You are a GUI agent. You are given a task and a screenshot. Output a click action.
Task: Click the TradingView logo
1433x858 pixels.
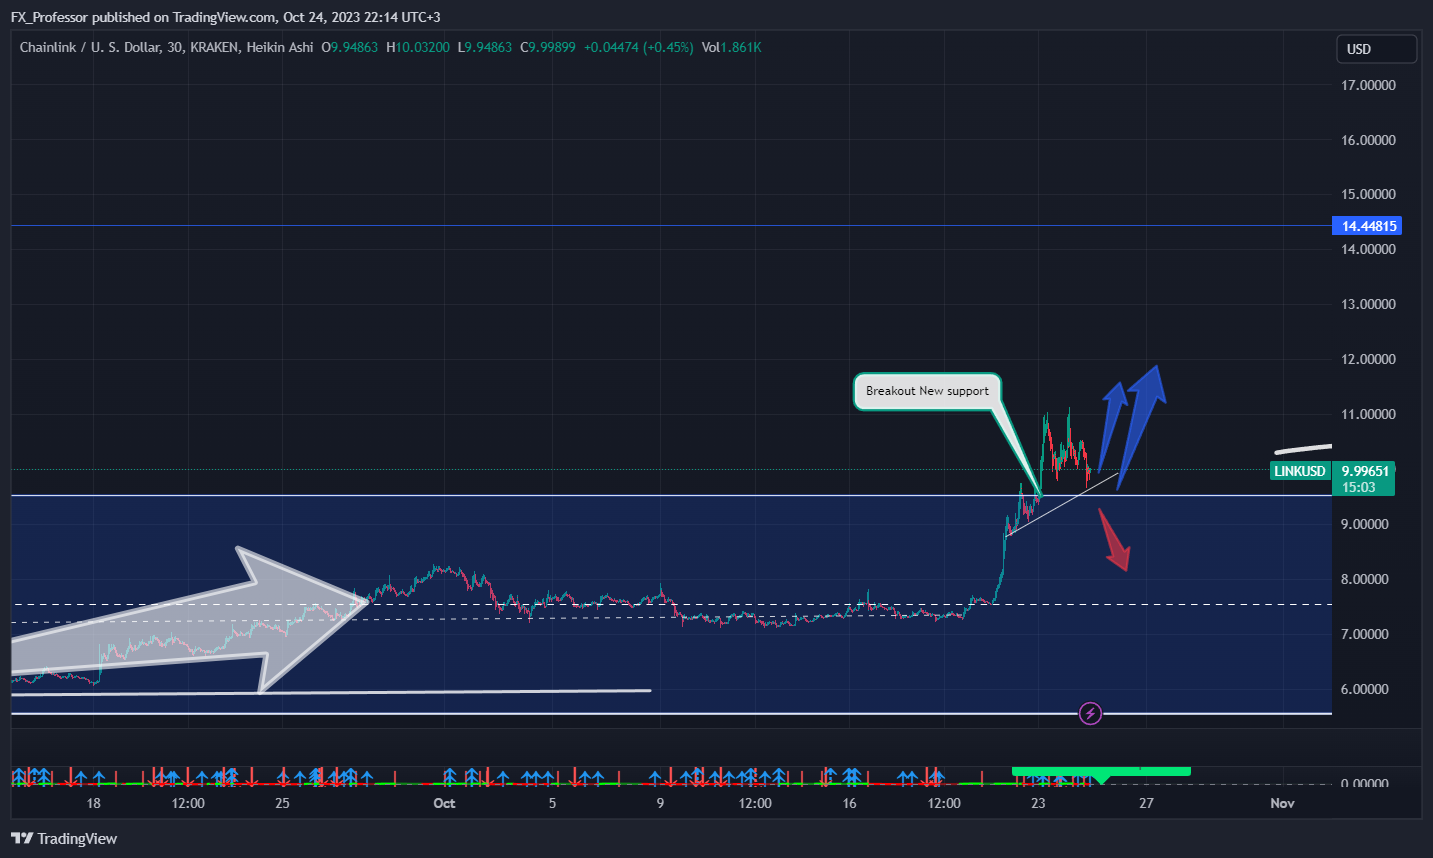click(x=64, y=838)
